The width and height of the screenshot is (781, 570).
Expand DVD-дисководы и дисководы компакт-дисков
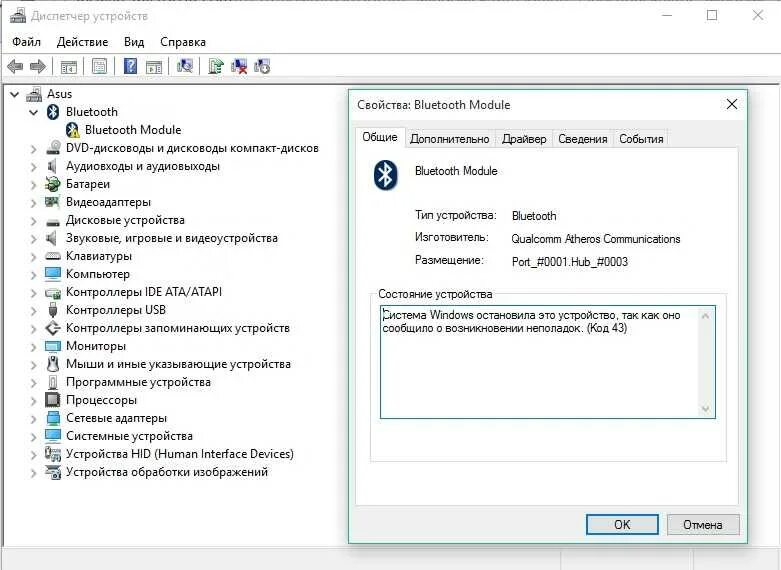tap(33, 148)
